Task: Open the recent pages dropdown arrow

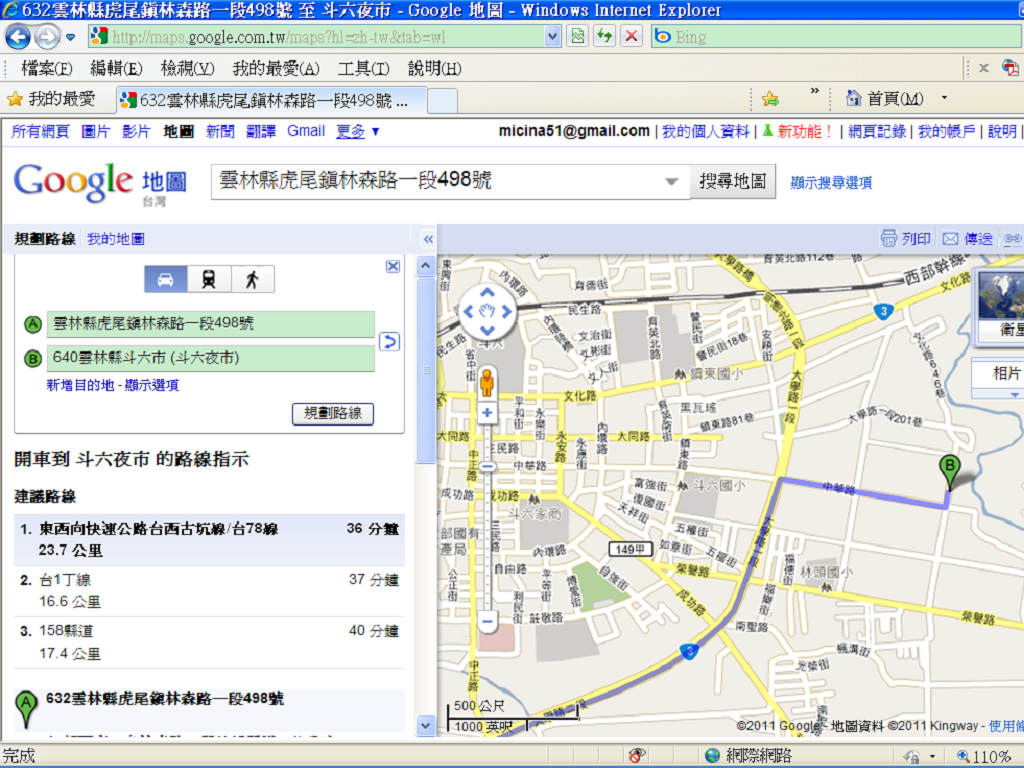Action: point(71,37)
